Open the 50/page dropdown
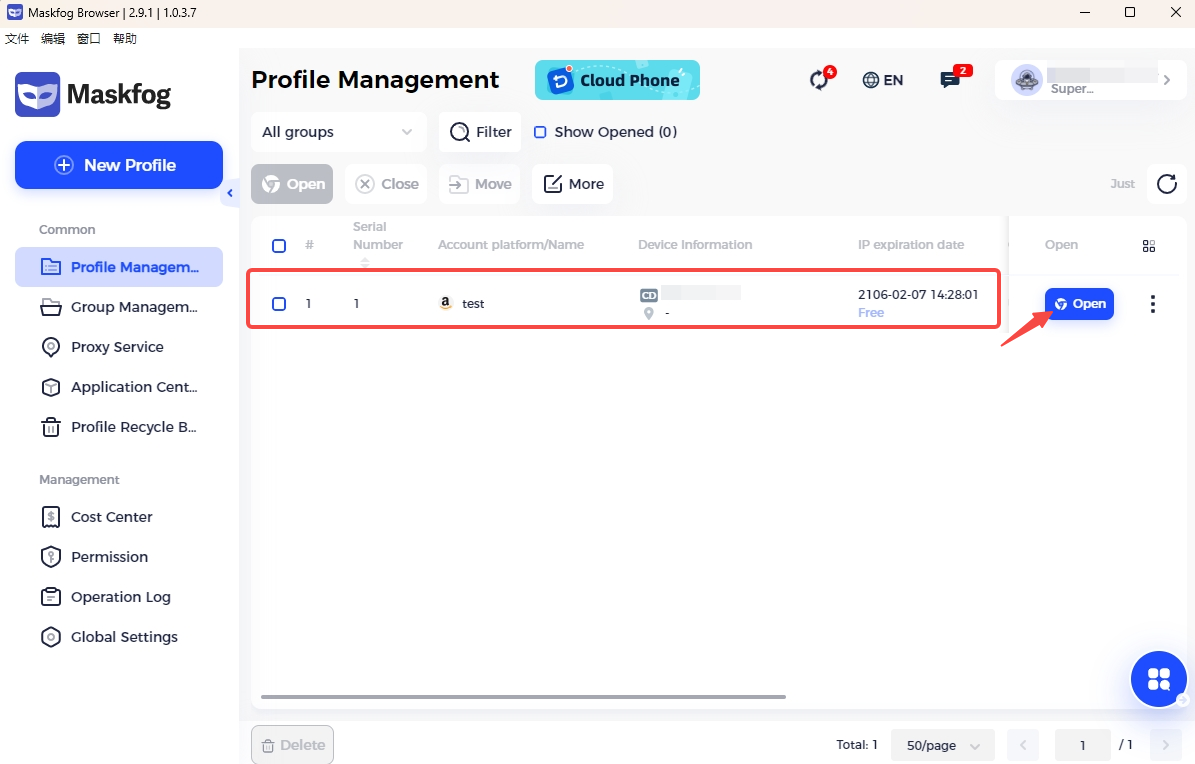The width and height of the screenshot is (1195, 764). coord(943,745)
